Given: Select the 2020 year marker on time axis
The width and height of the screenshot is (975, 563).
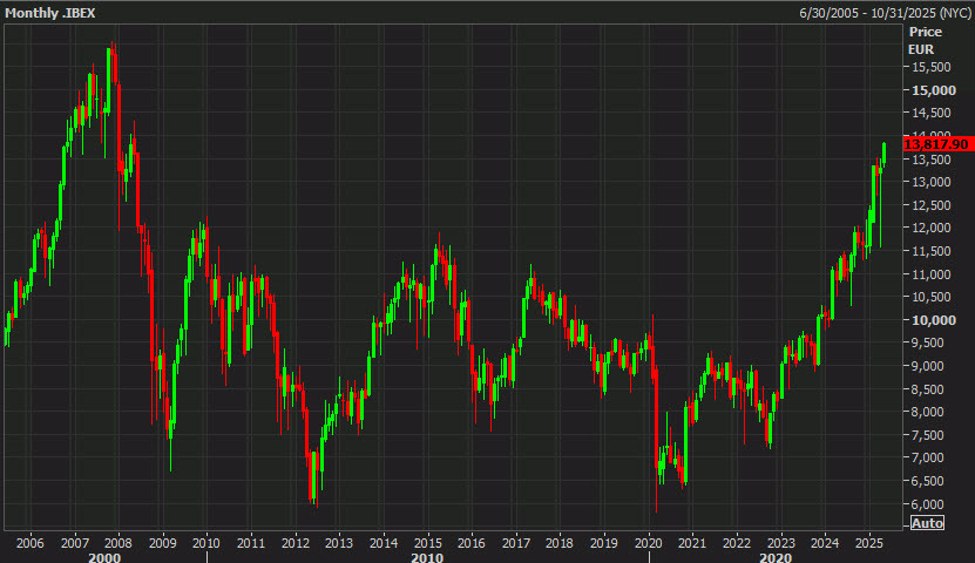Looking at the screenshot, I should point(649,543).
